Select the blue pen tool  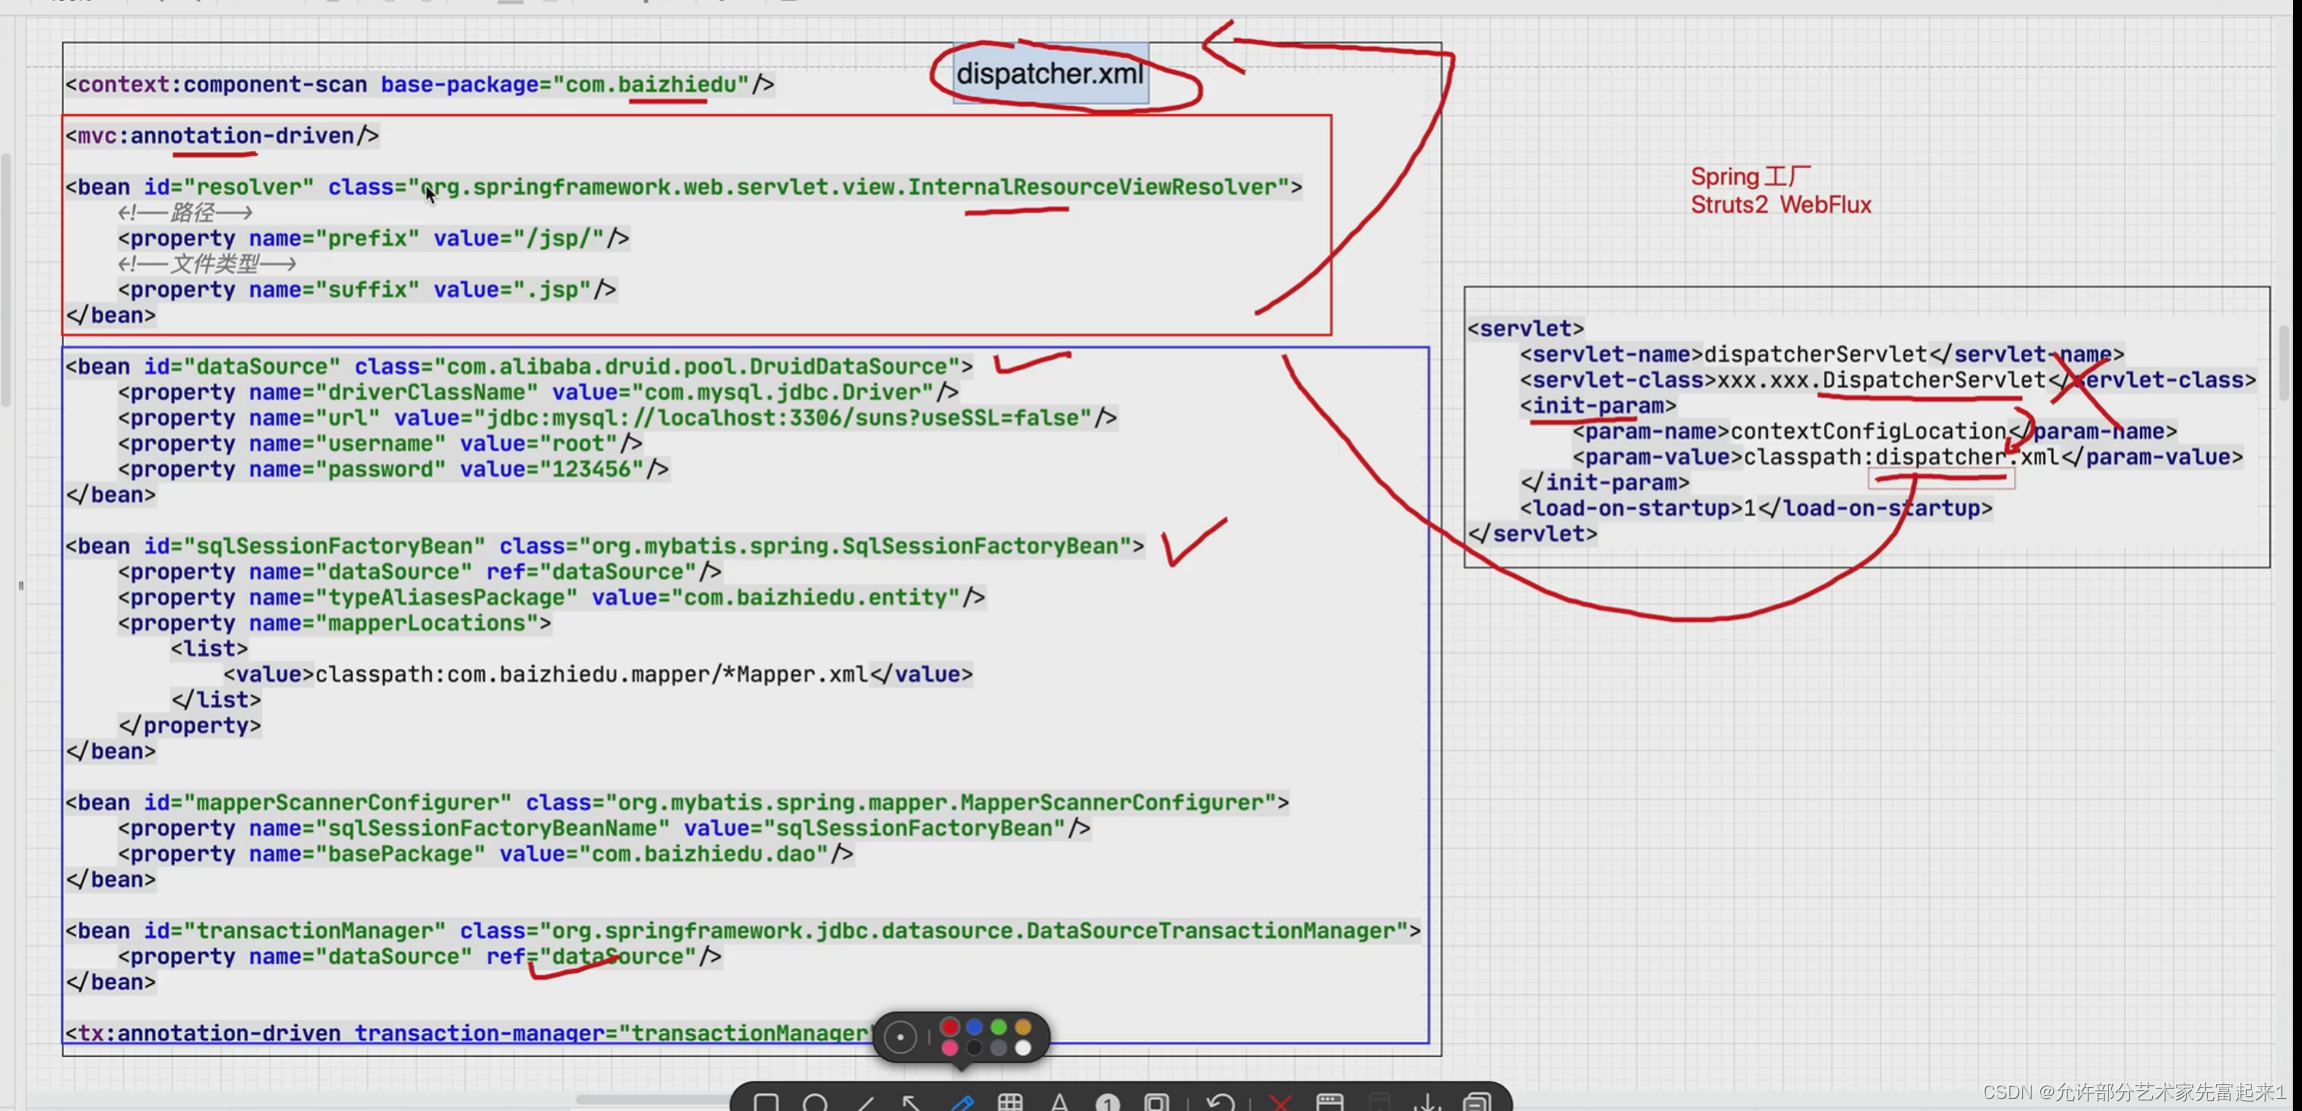pyautogui.click(x=961, y=1102)
